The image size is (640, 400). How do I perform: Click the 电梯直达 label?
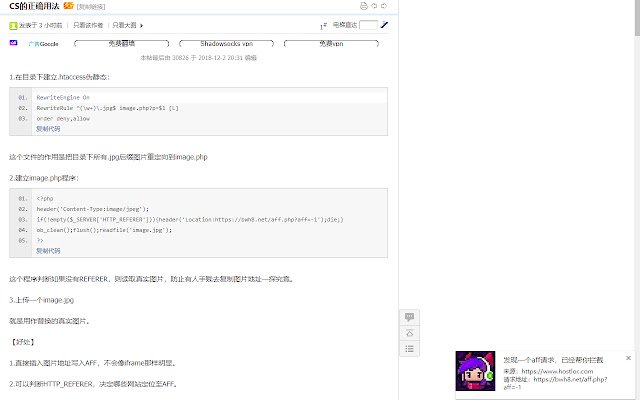[345, 25]
